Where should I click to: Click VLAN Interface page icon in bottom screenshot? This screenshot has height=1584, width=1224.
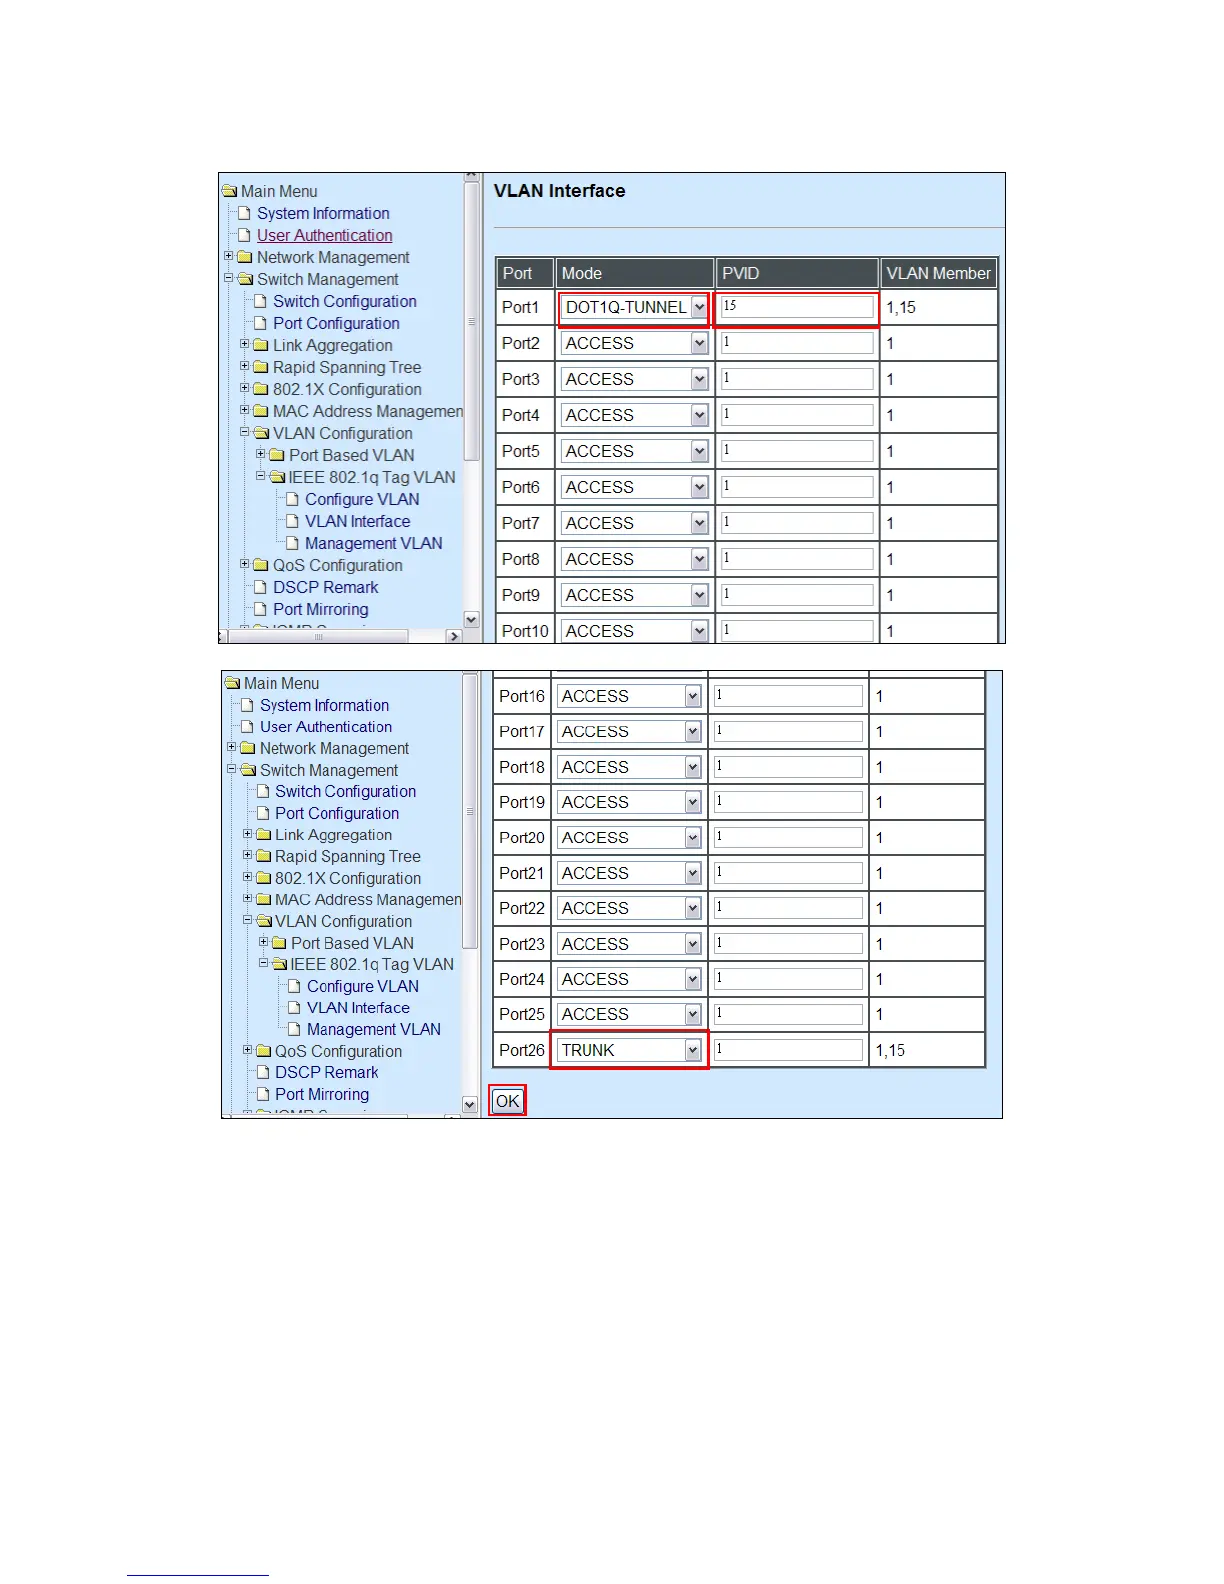[295, 1008]
